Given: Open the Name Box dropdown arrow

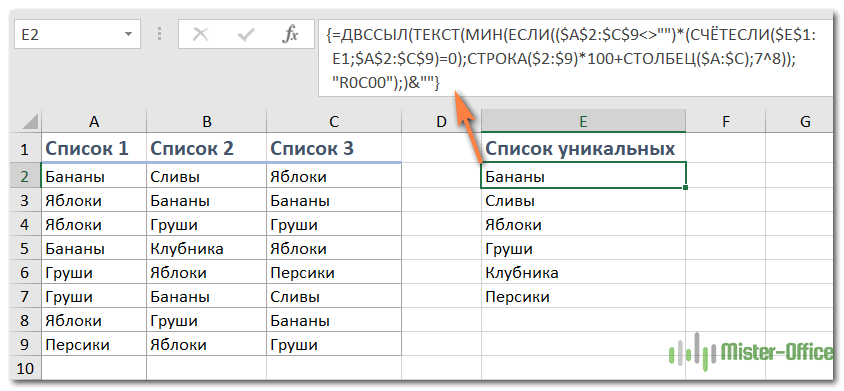Looking at the screenshot, I should [x=128, y=35].
